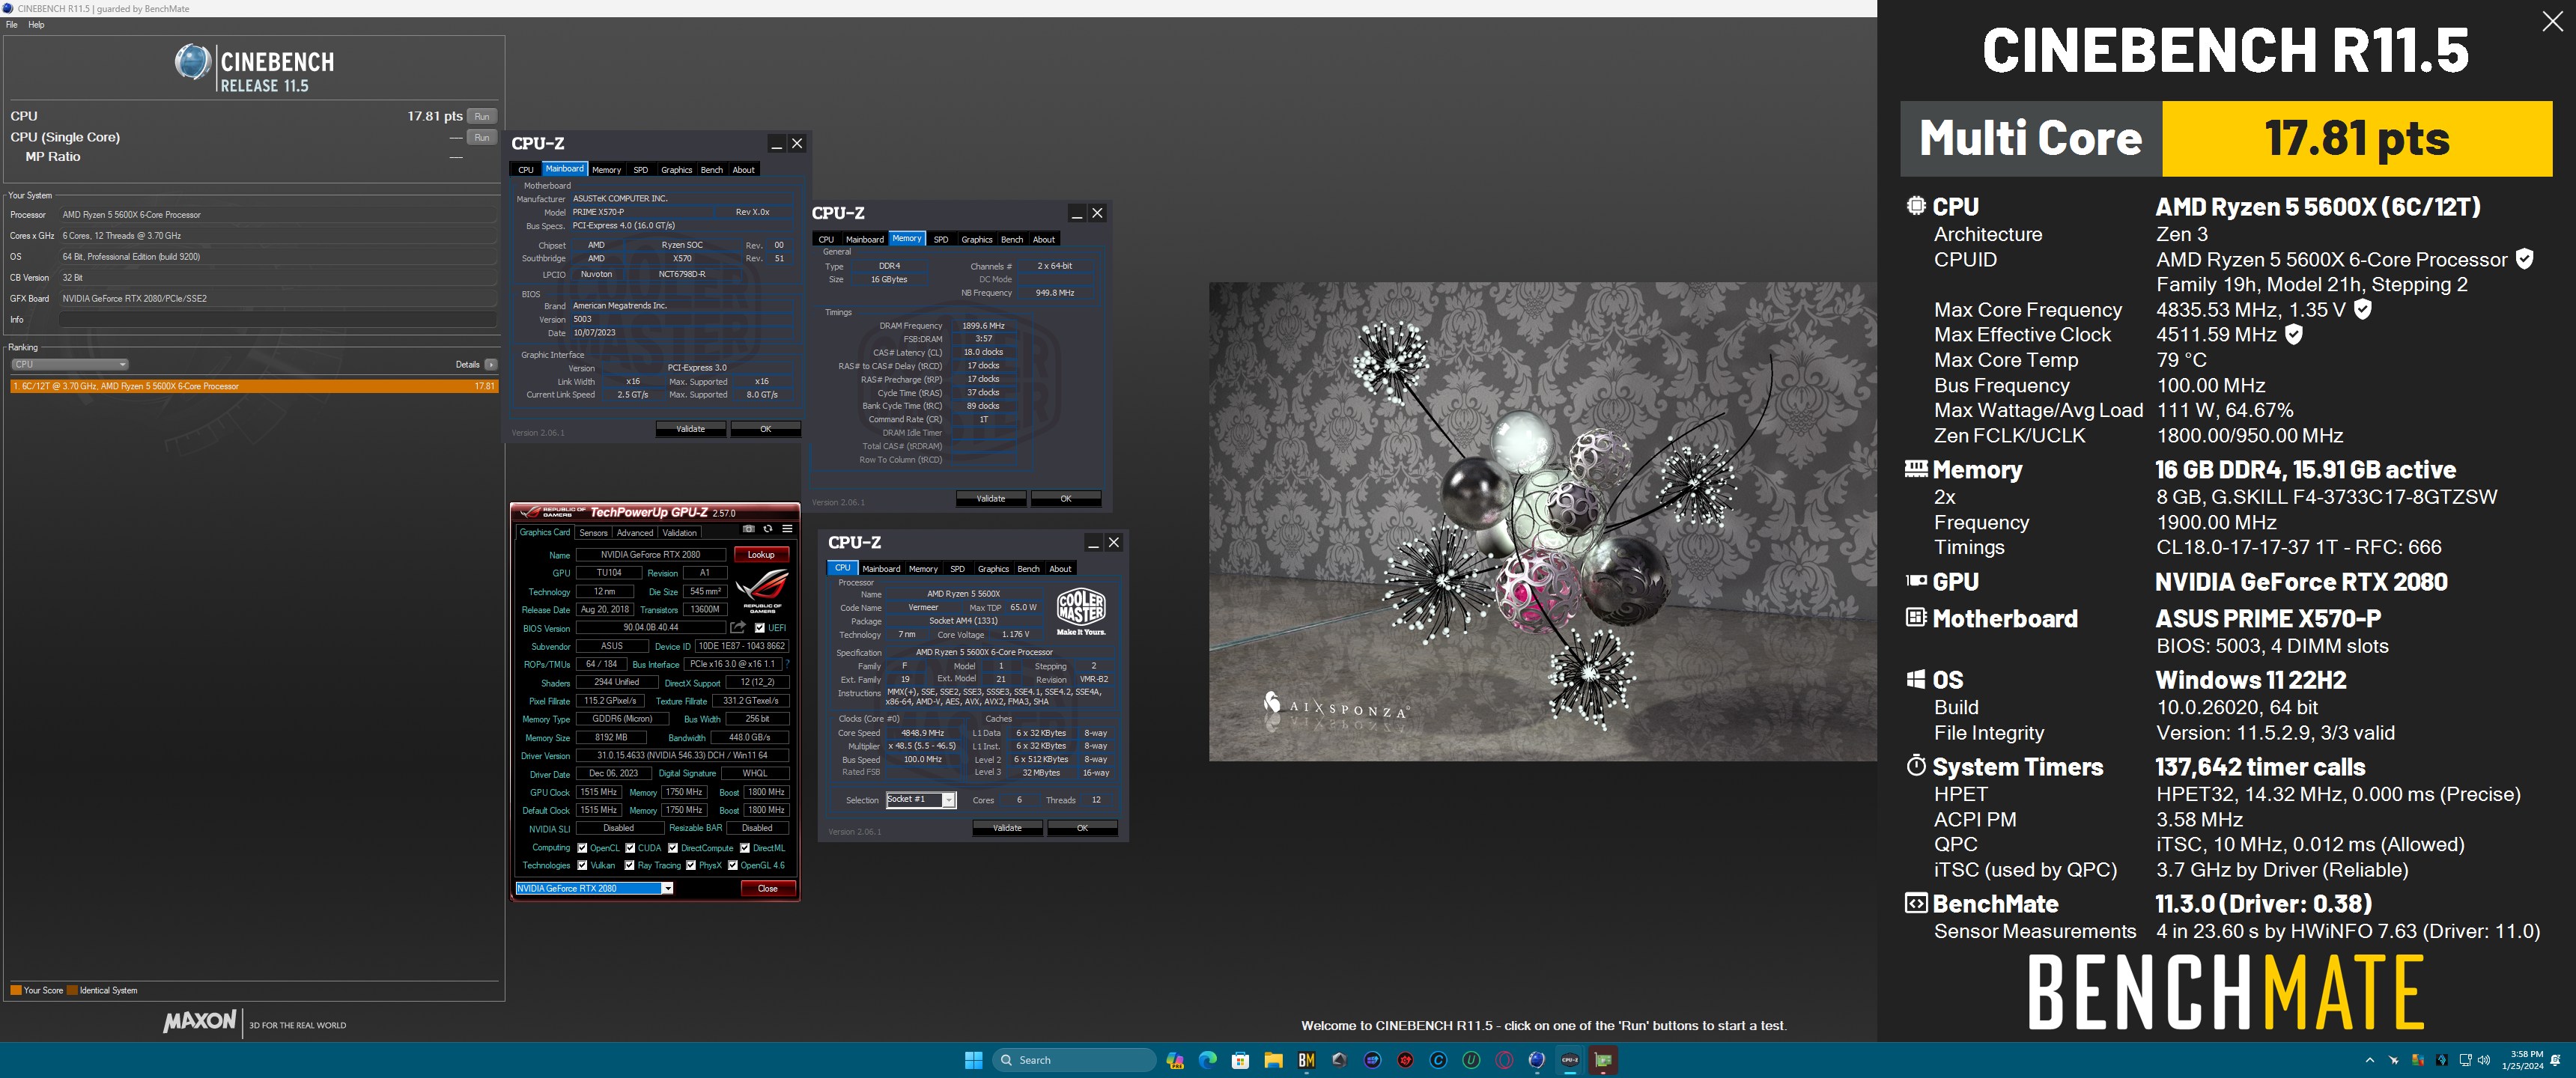Click GPU-Z refresh icon
Viewport: 2576px width, 1078px height.
coord(768,529)
